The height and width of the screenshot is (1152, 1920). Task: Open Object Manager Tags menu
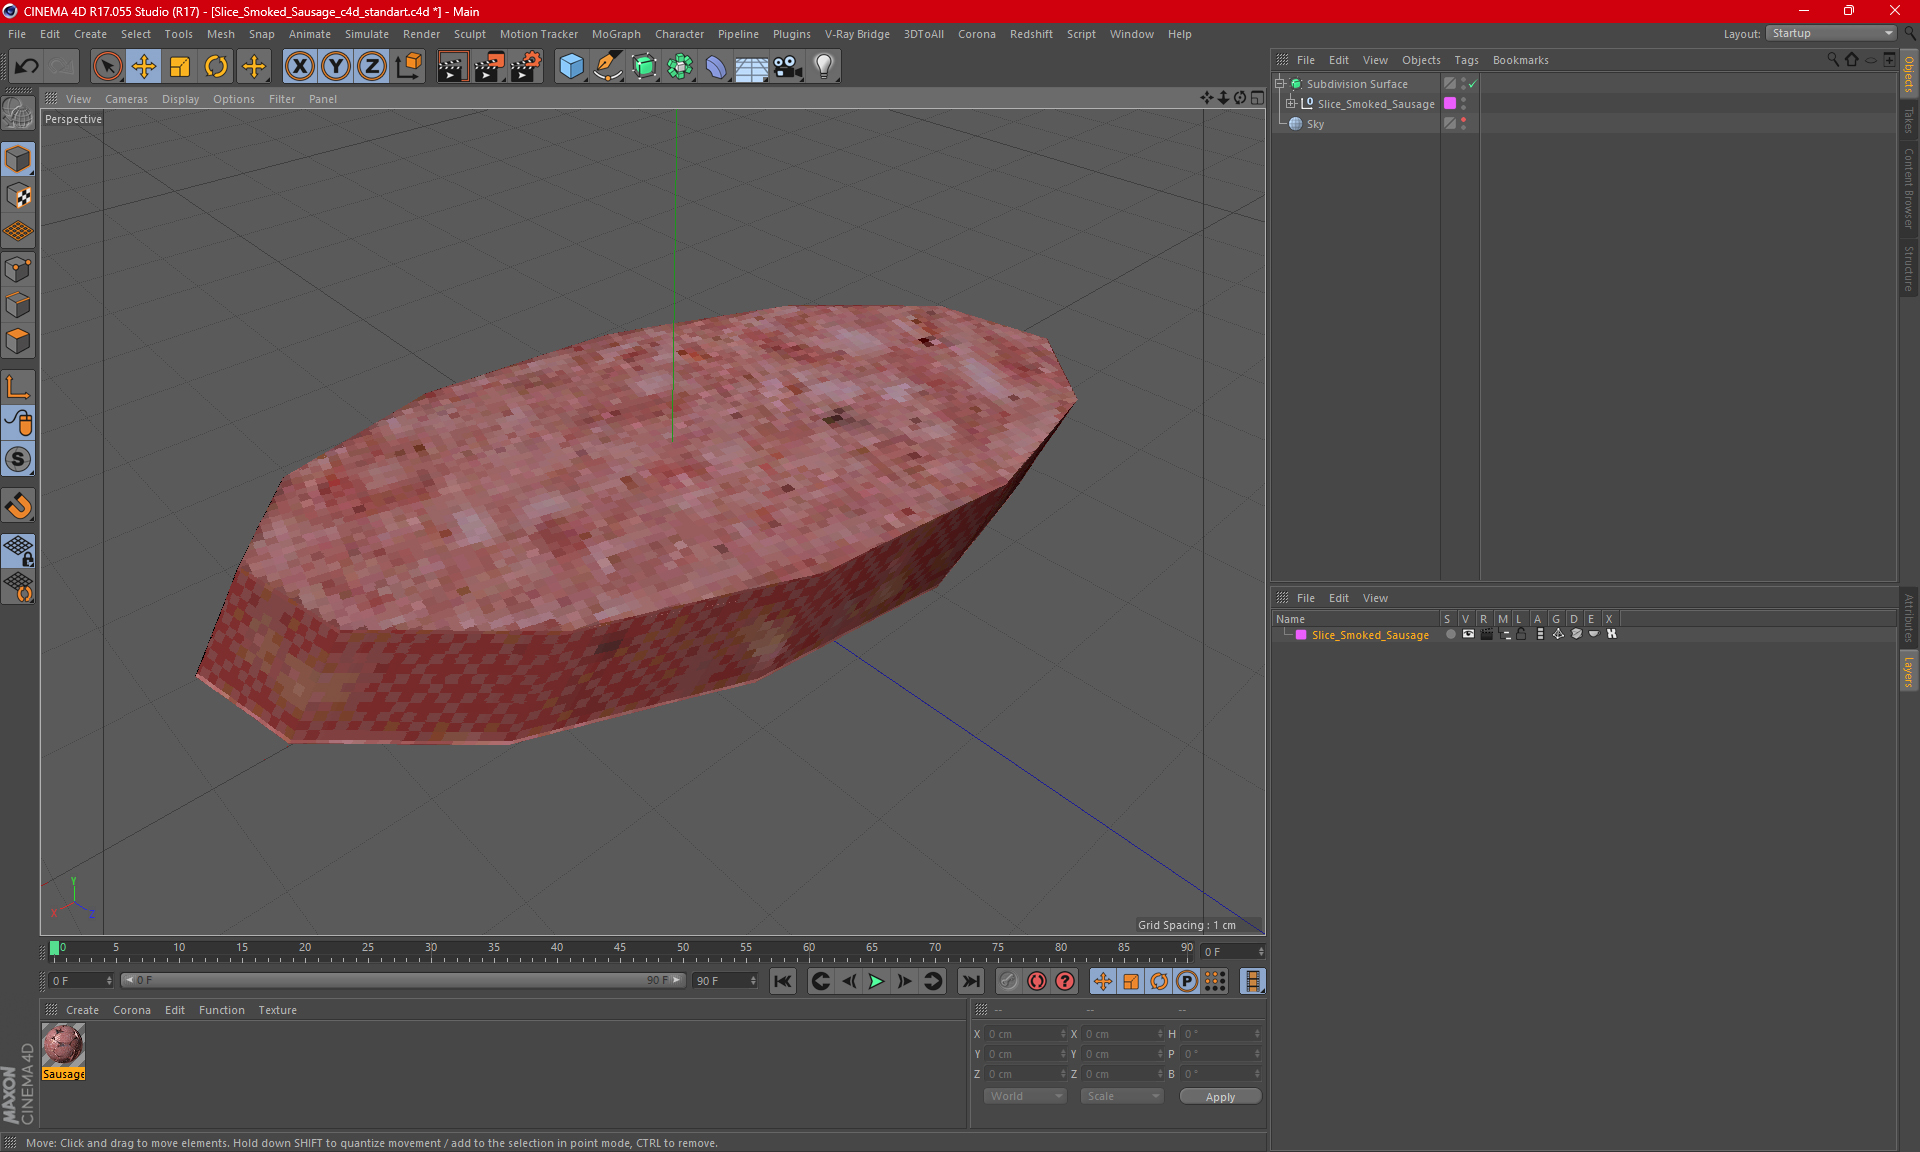click(x=1466, y=60)
